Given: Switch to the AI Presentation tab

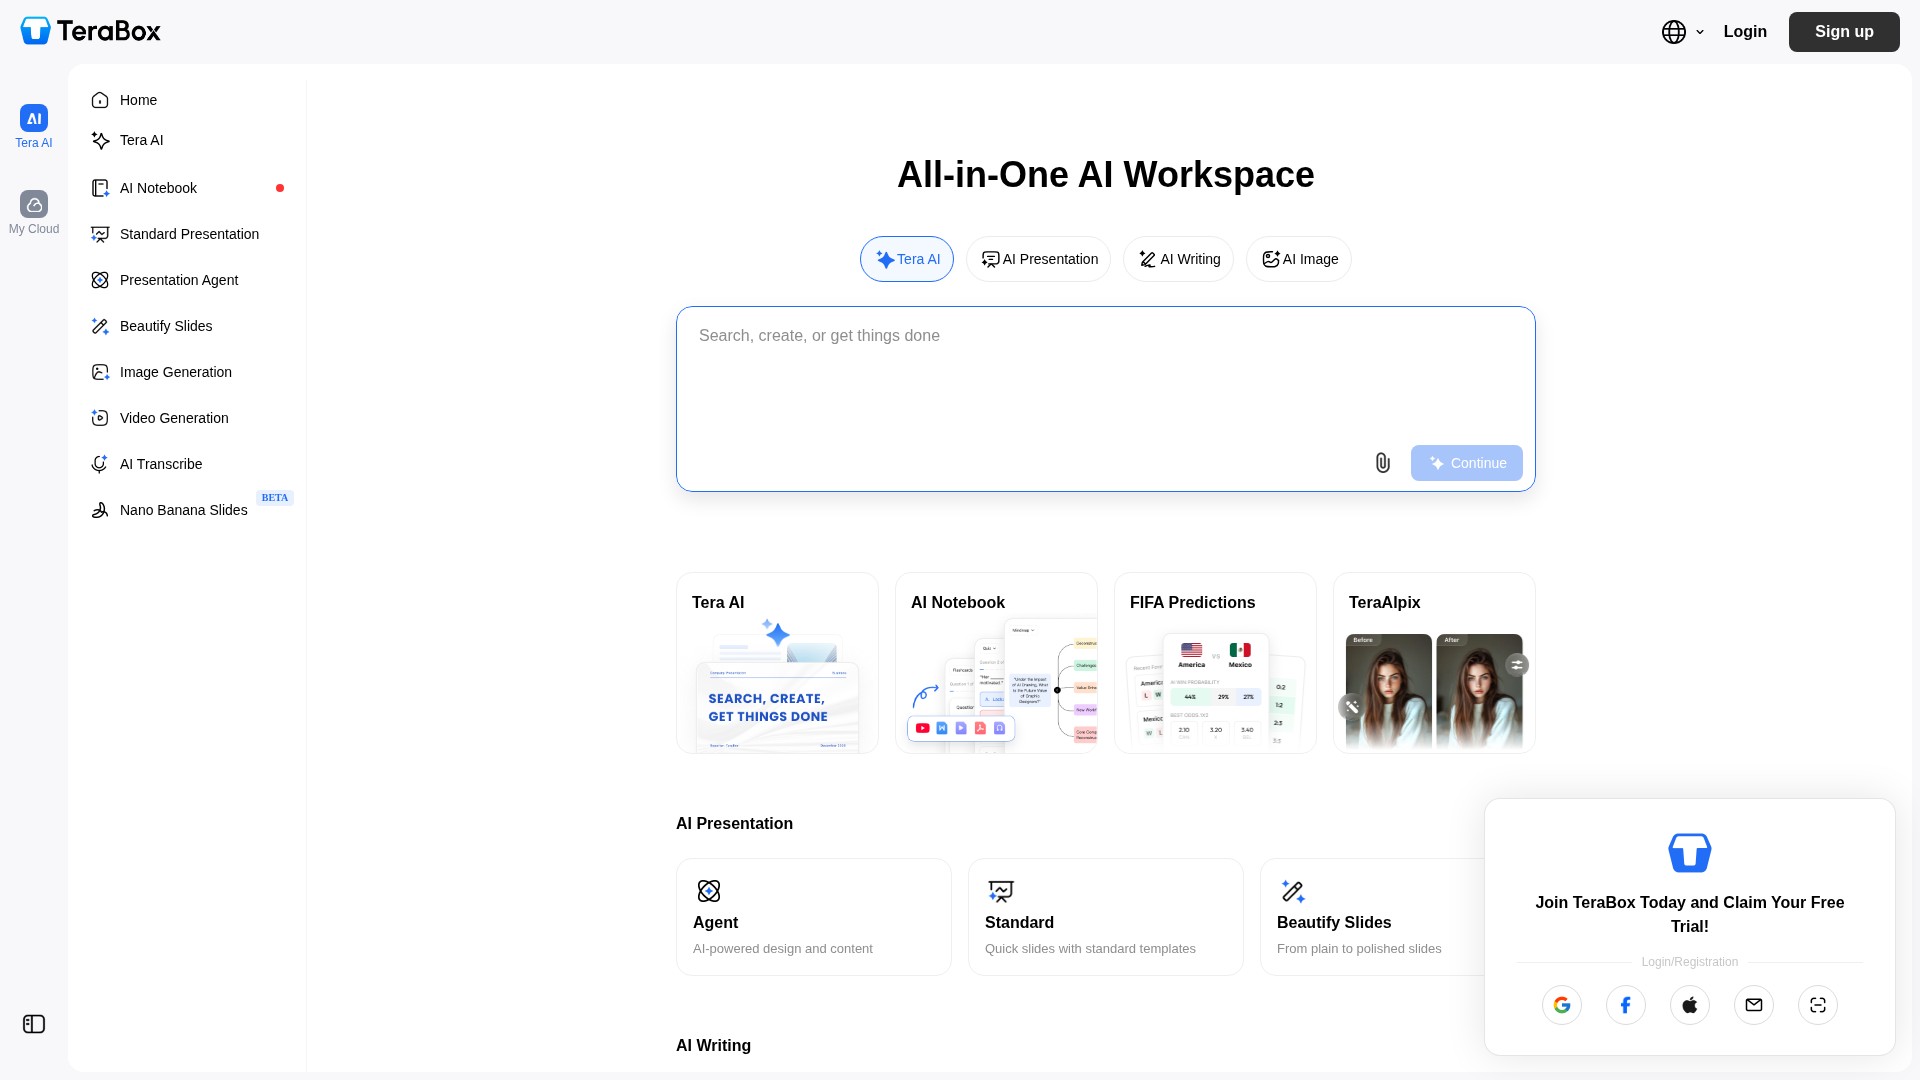Looking at the screenshot, I should [x=1038, y=259].
